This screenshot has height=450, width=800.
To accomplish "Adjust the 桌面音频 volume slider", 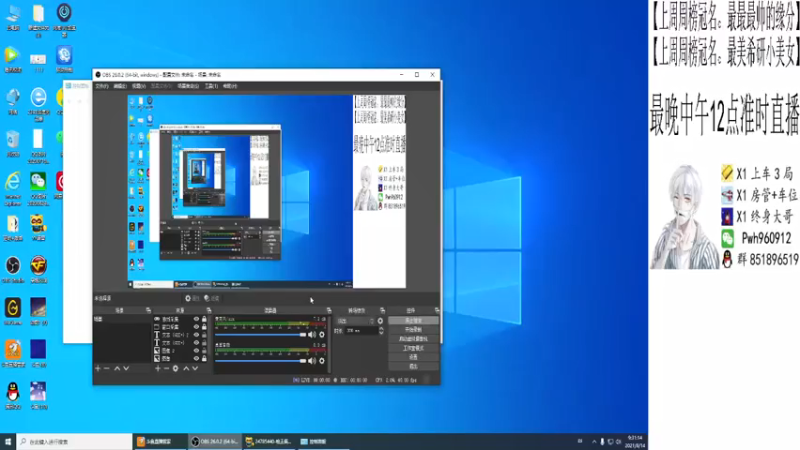I will point(260,361).
